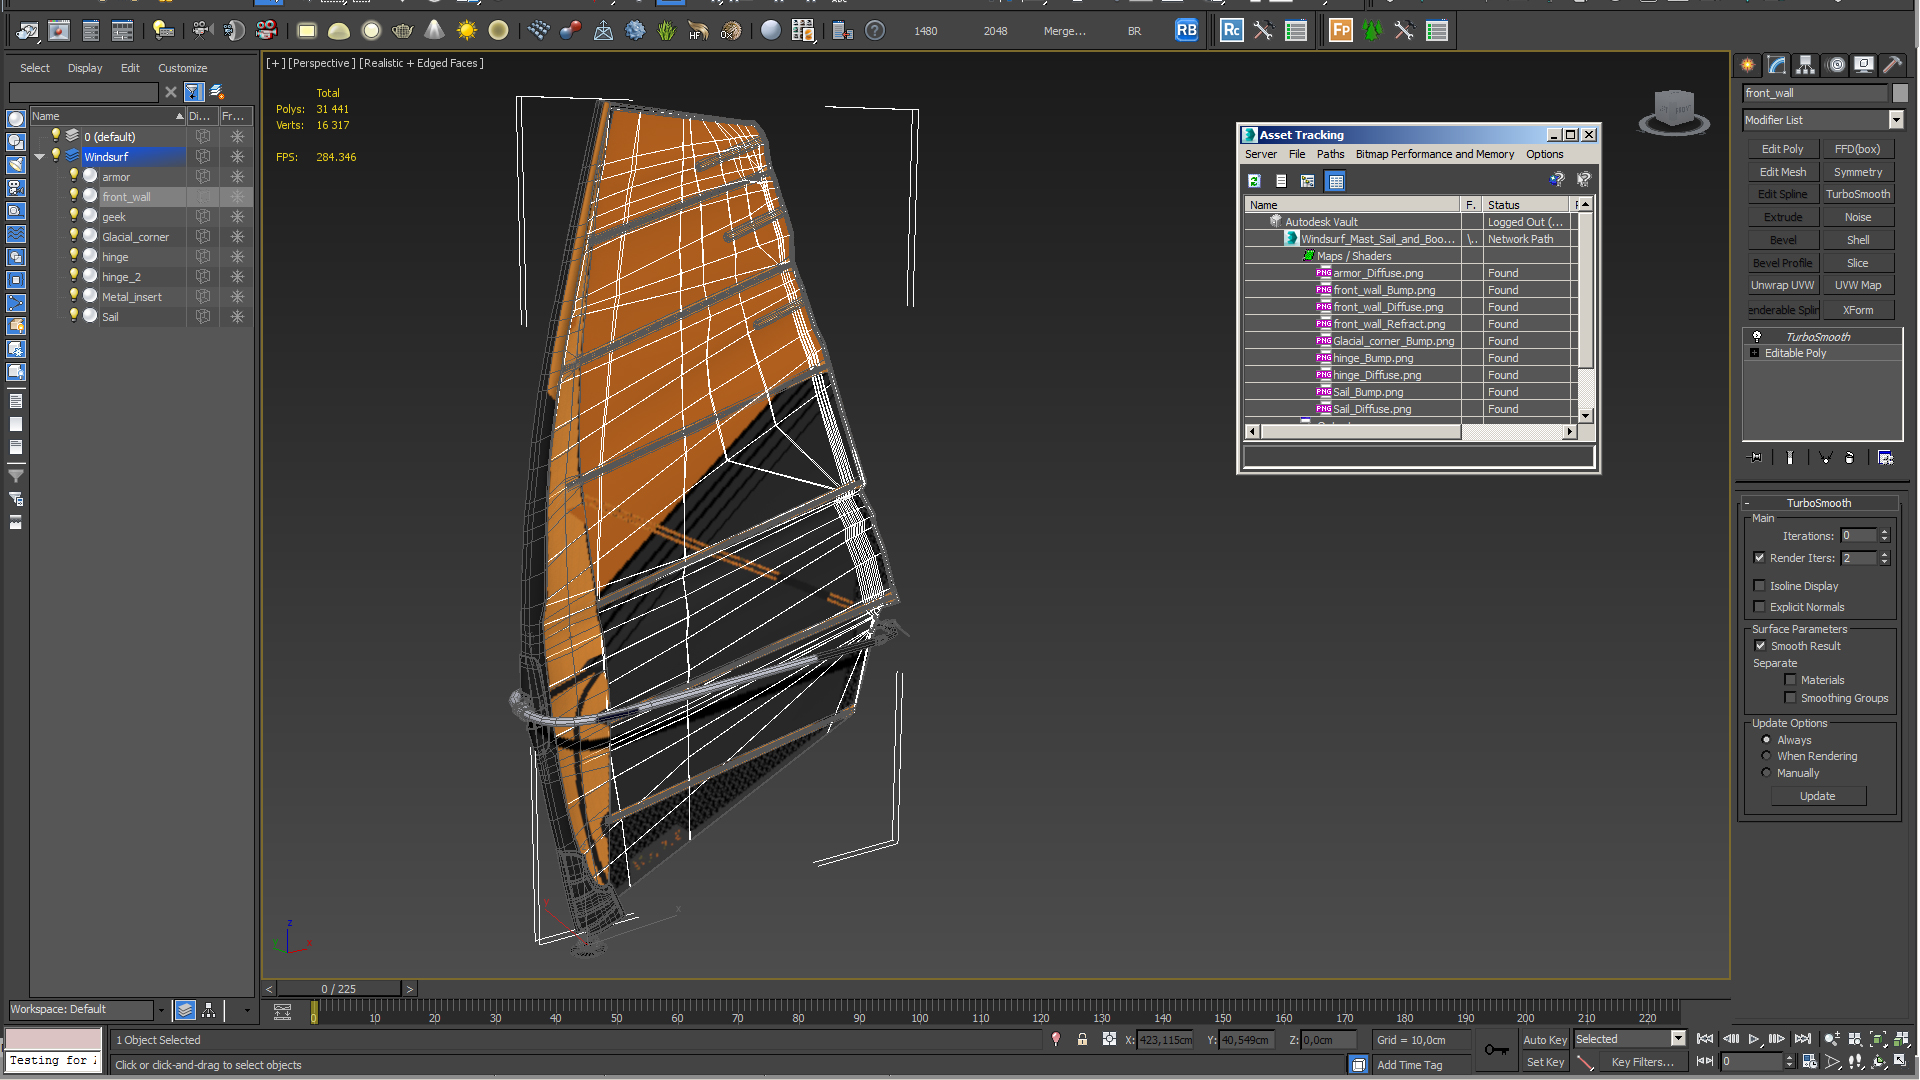This screenshot has width=1920, height=1080.
Task: Switch Asset Tracking to table view icon
Action: click(1335, 181)
